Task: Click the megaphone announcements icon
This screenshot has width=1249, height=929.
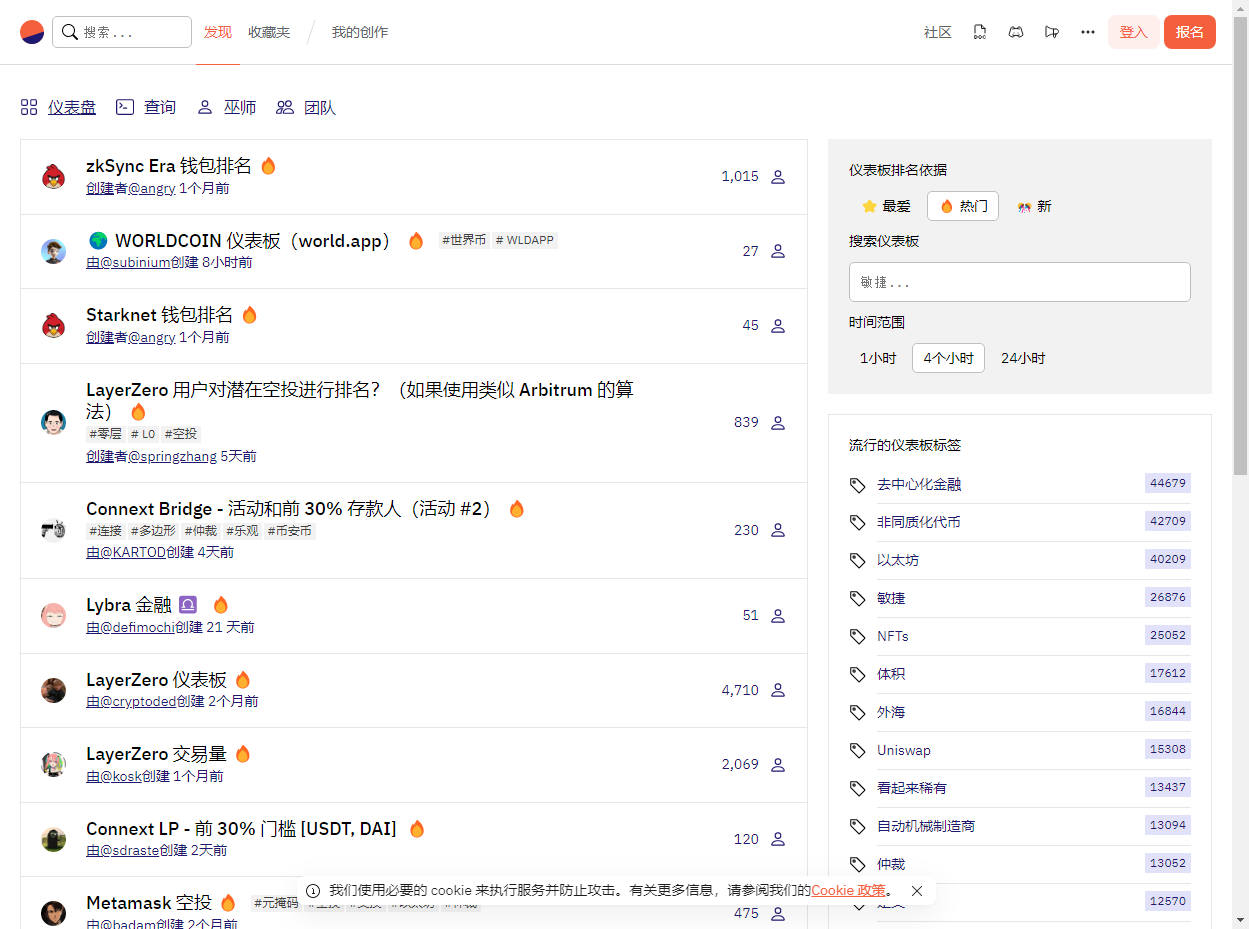Action: point(1051,32)
